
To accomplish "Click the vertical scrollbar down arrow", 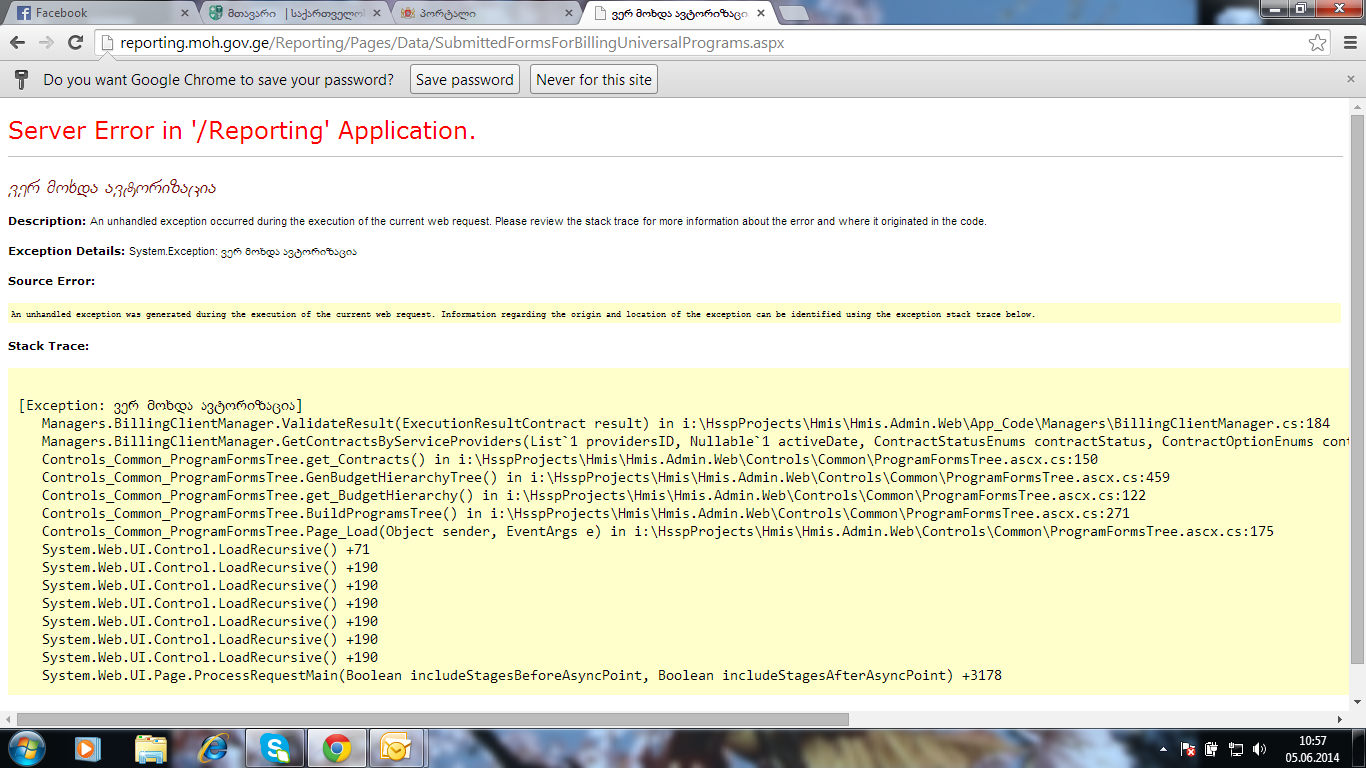I will pyautogui.click(x=1357, y=702).
